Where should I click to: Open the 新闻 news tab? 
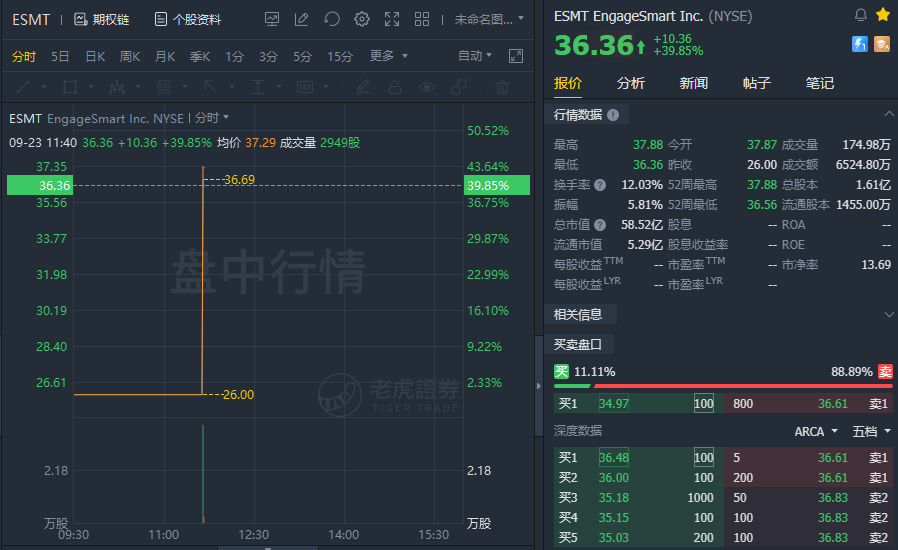(x=694, y=84)
